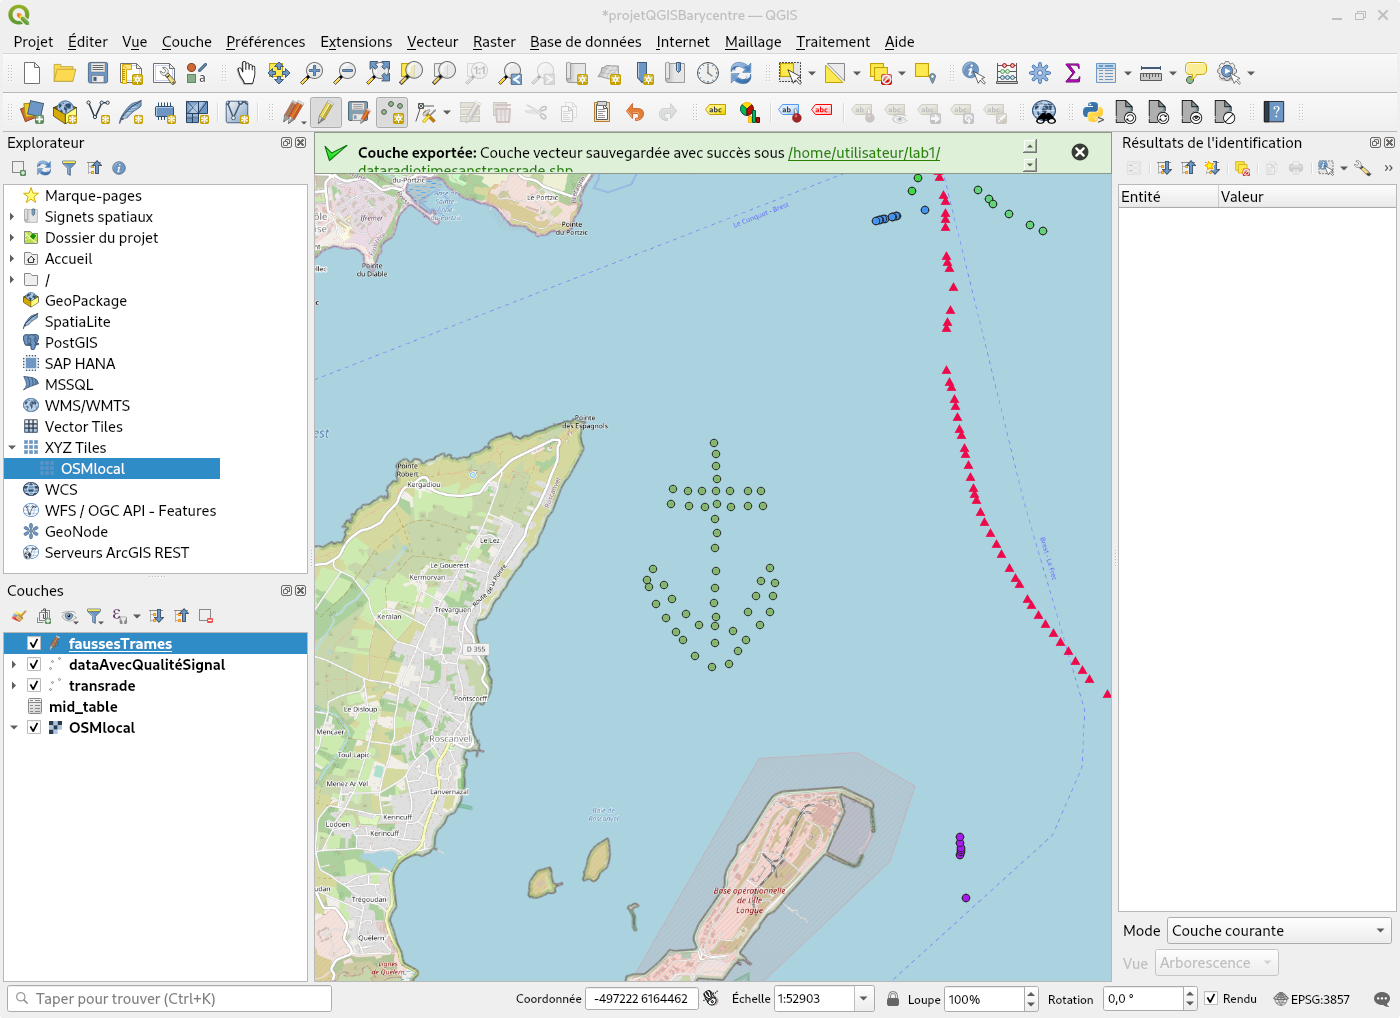The image size is (1400, 1018).
Task: Zoom to full extent of map
Action: pos(378,73)
